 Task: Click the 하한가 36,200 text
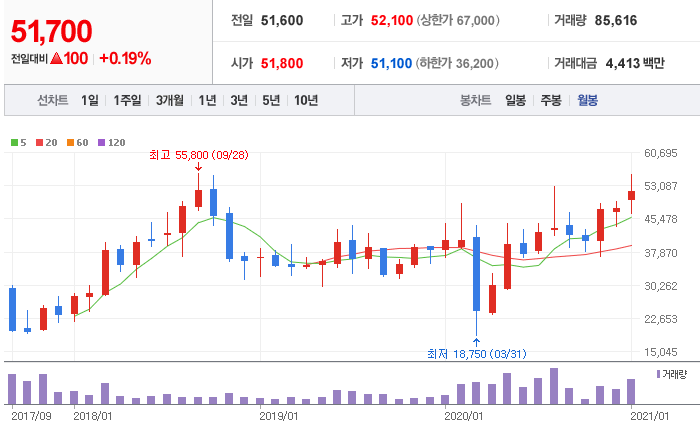pyautogui.click(x=457, y=63)
